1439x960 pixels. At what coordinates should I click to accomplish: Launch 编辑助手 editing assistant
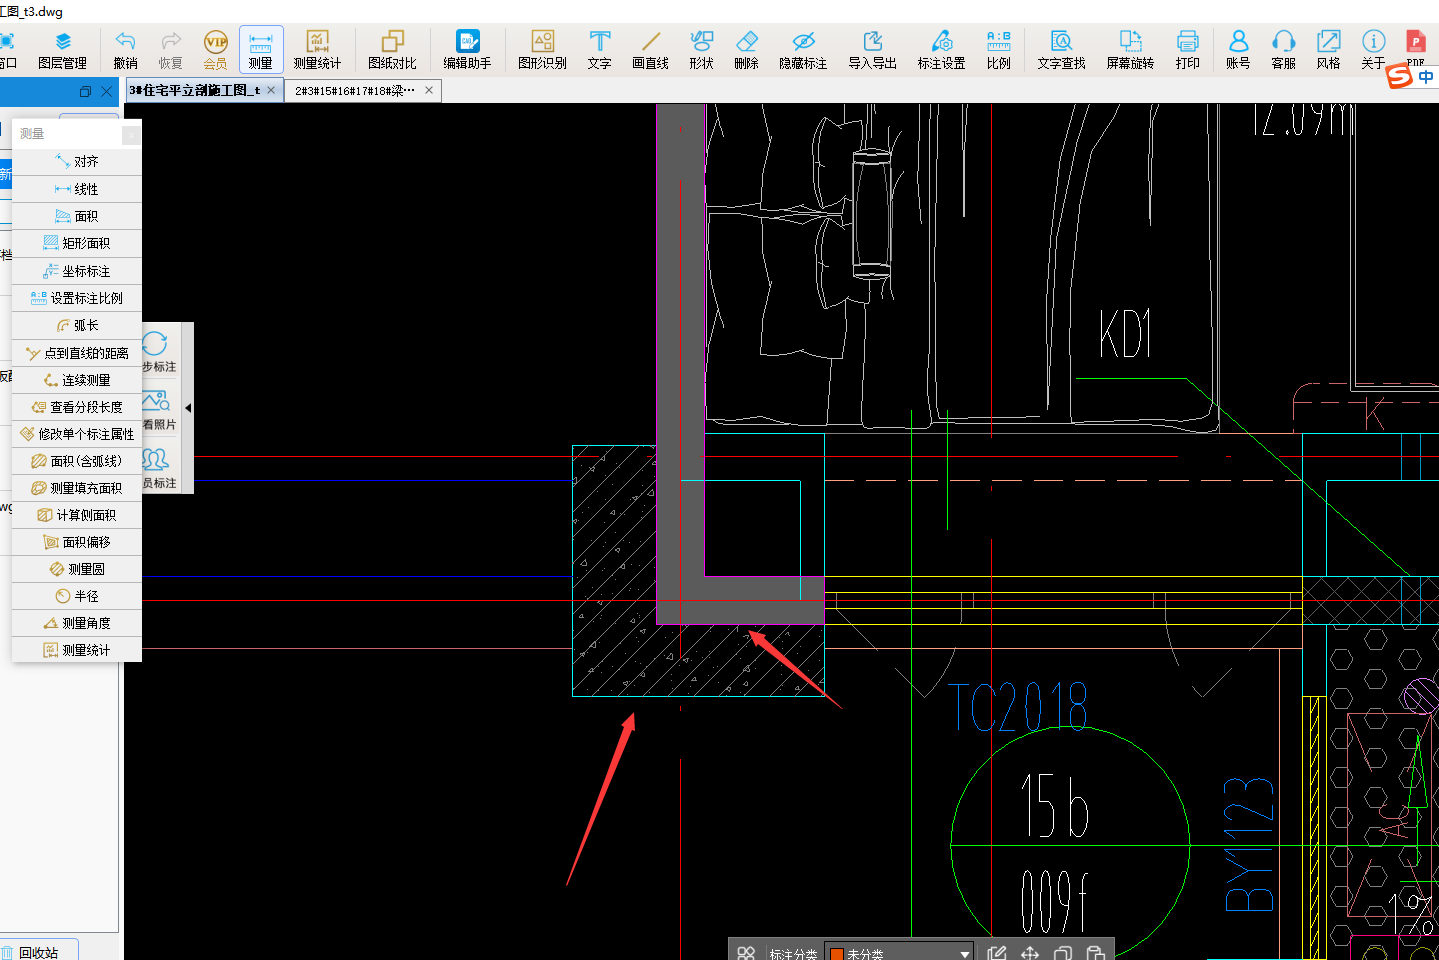click(x=467, y=50)
